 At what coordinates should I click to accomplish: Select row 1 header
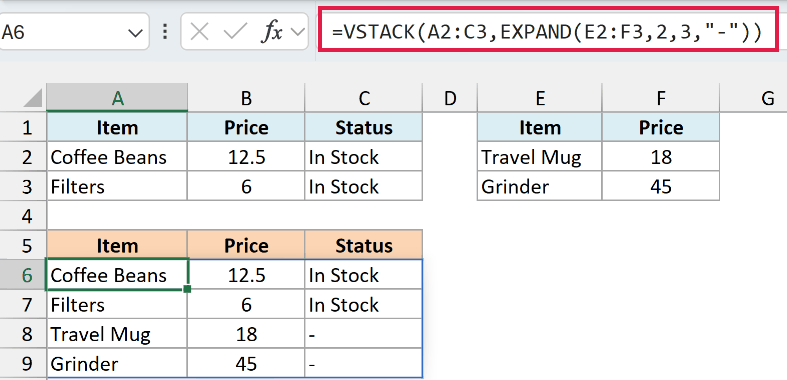tap(23, 127)
